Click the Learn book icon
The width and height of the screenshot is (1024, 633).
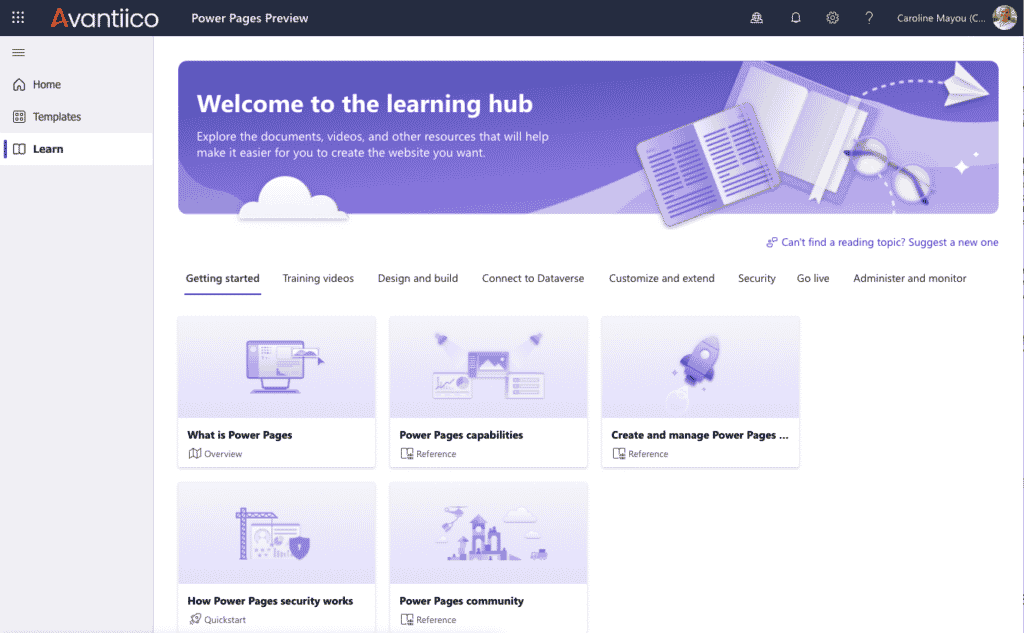coord(19,149)
